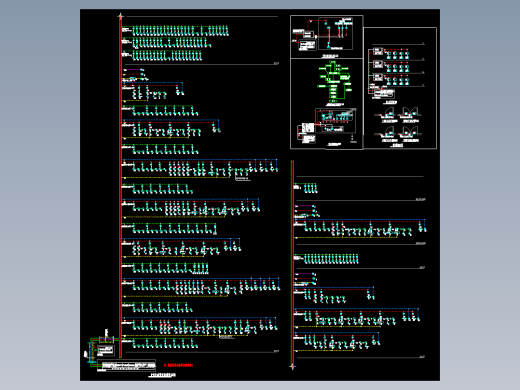Select the tall green vertical riser line on left
The image size is (520, 390).
pos(120,187)
